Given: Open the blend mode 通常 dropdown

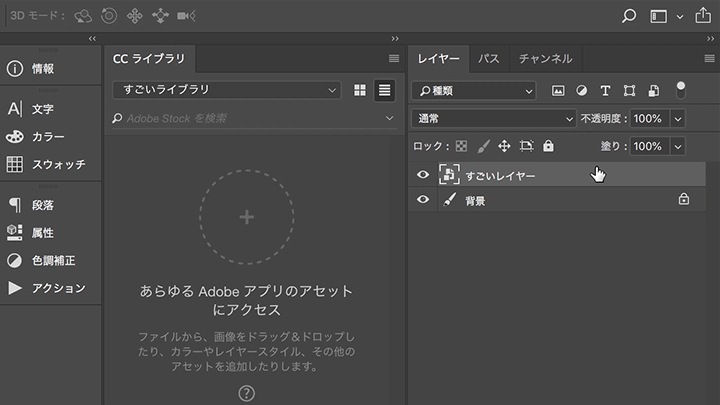Looking at the screenshot, I should click(x=494, y=119).
